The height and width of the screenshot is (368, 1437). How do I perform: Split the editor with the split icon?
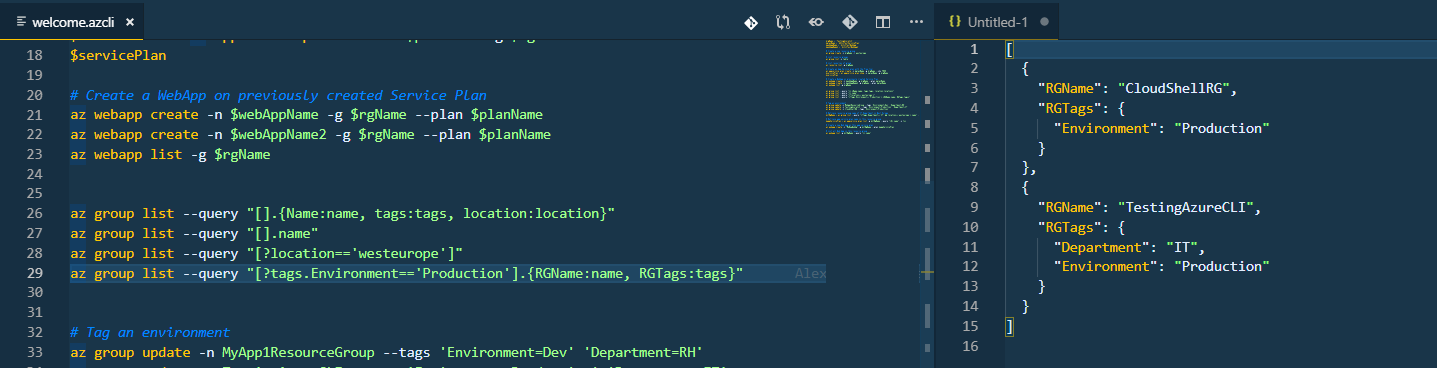(x=882, y=21)
